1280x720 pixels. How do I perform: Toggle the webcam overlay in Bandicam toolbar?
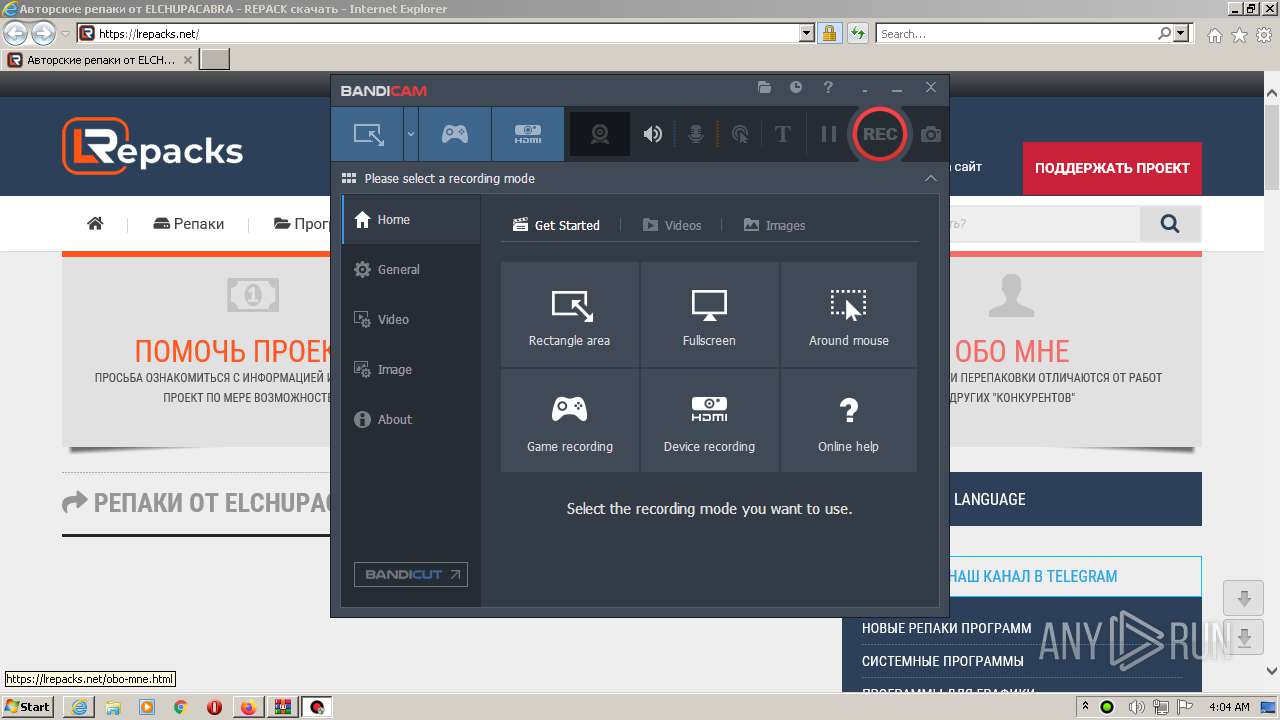[x=600, y=134]
